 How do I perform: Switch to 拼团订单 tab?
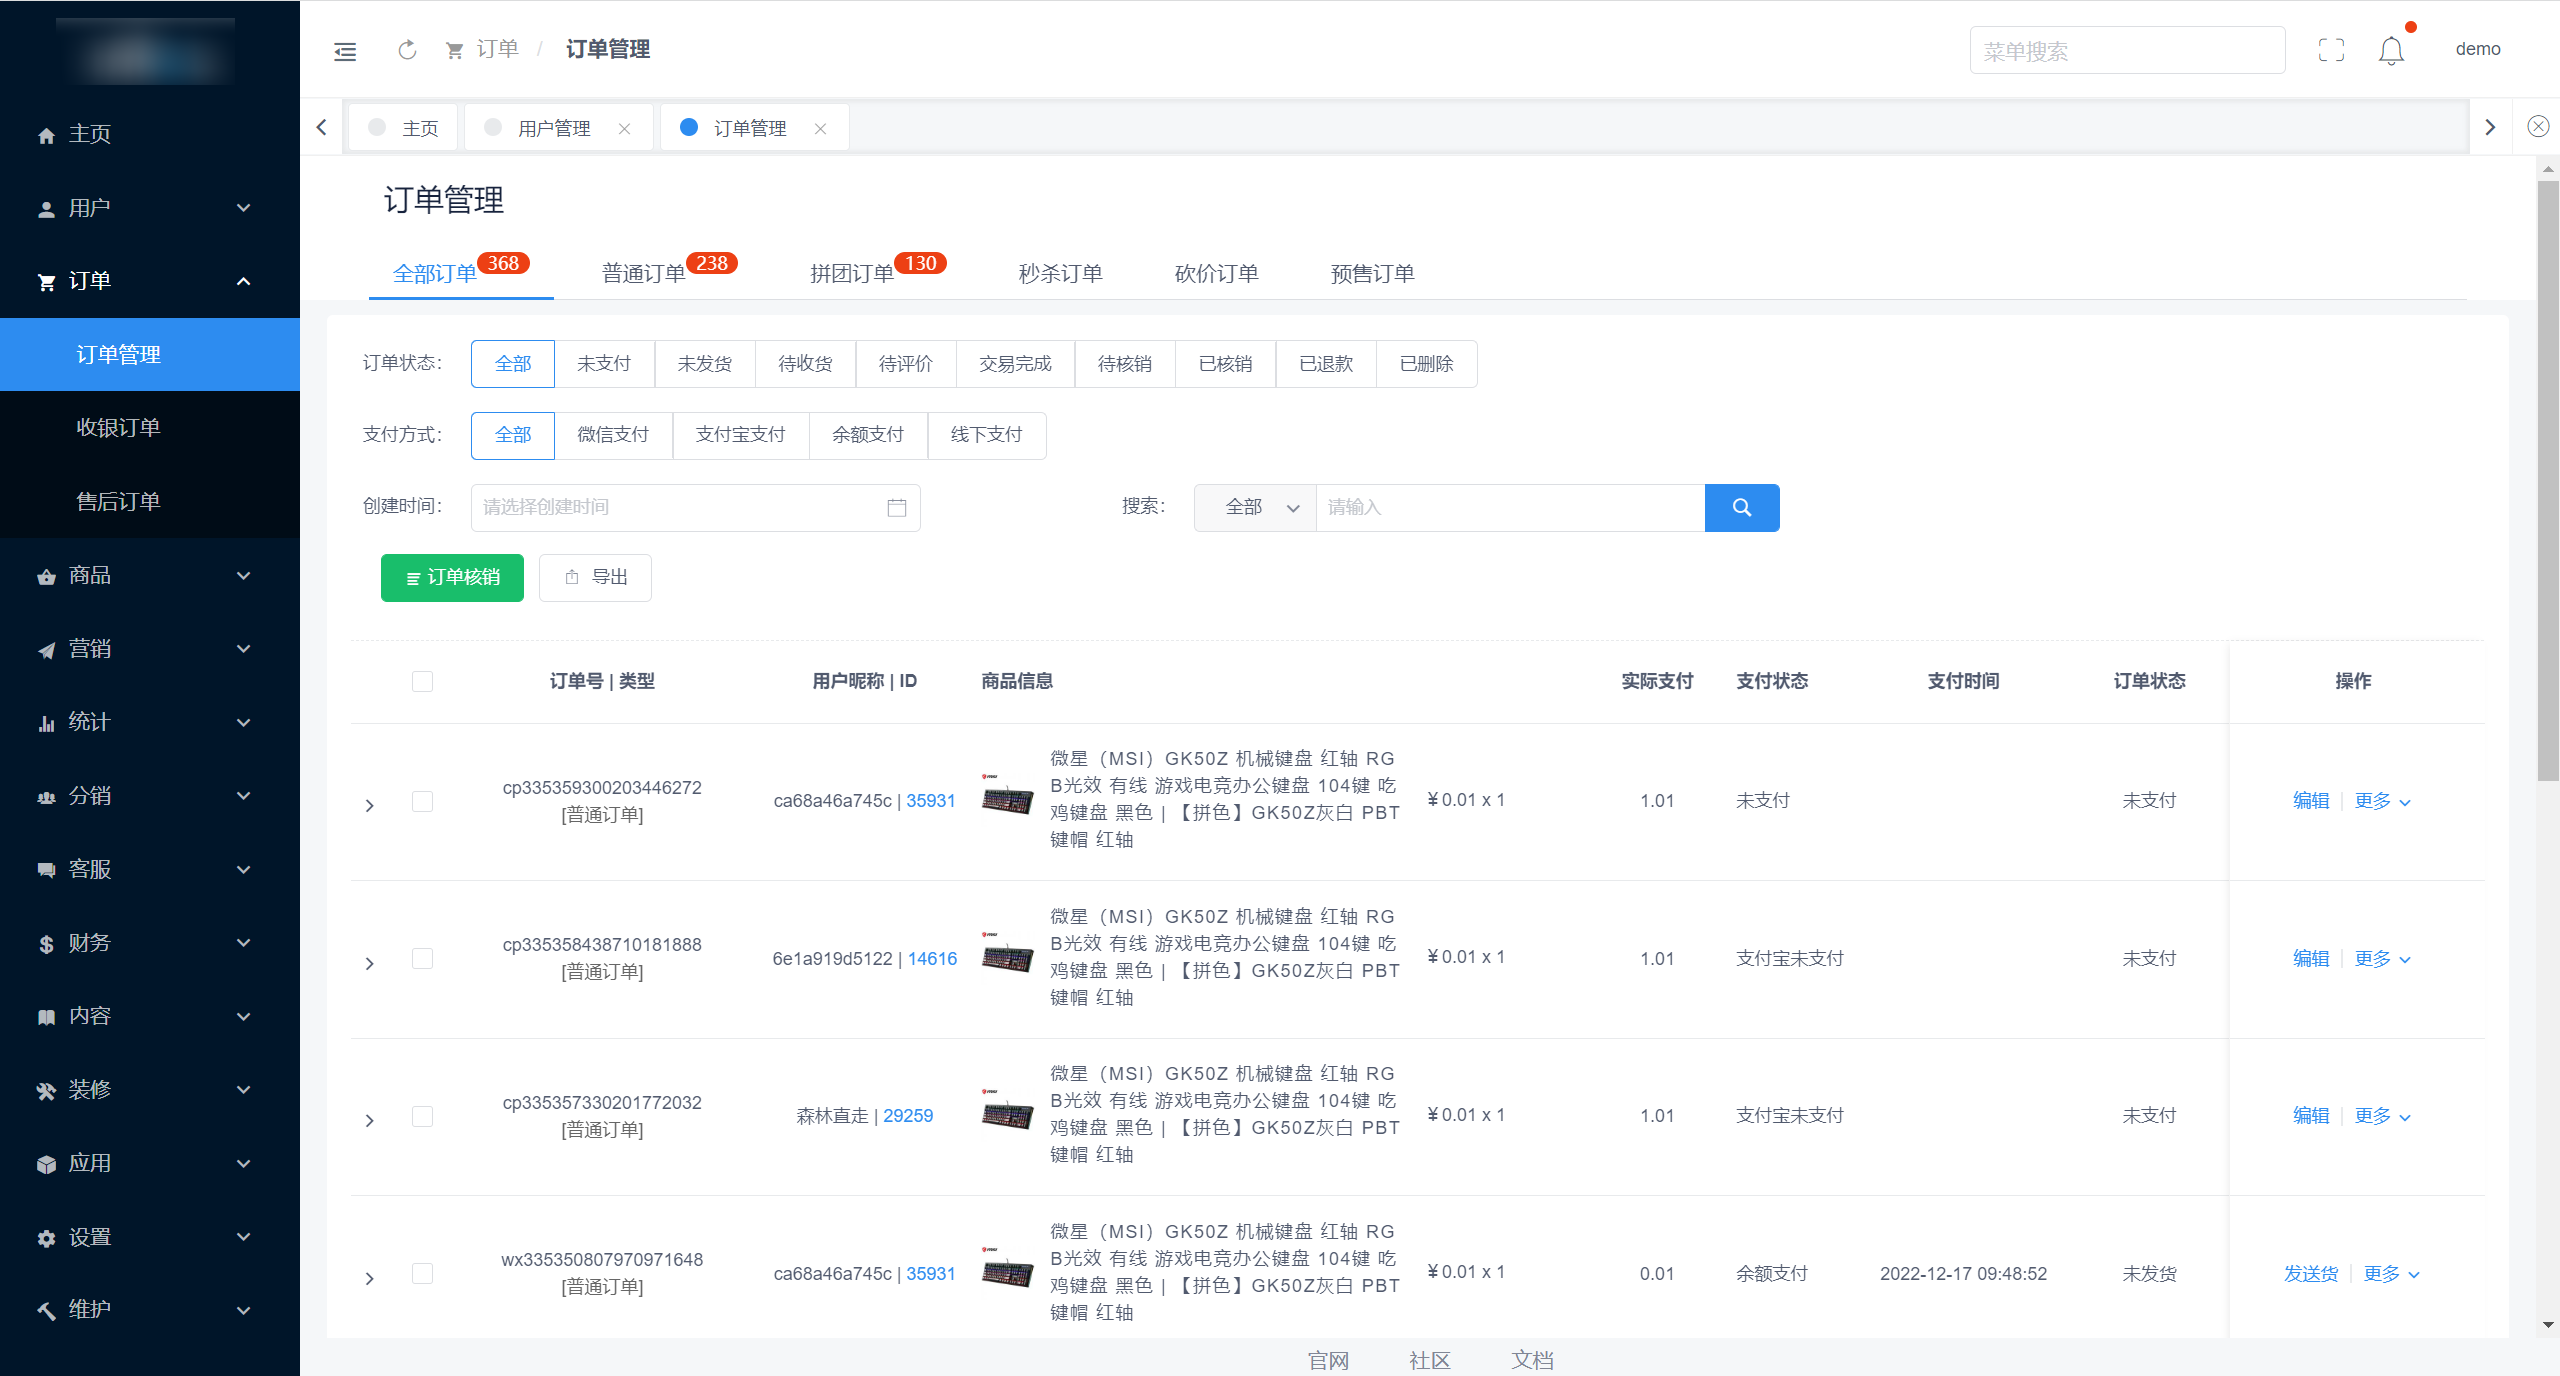click(852, 273)
